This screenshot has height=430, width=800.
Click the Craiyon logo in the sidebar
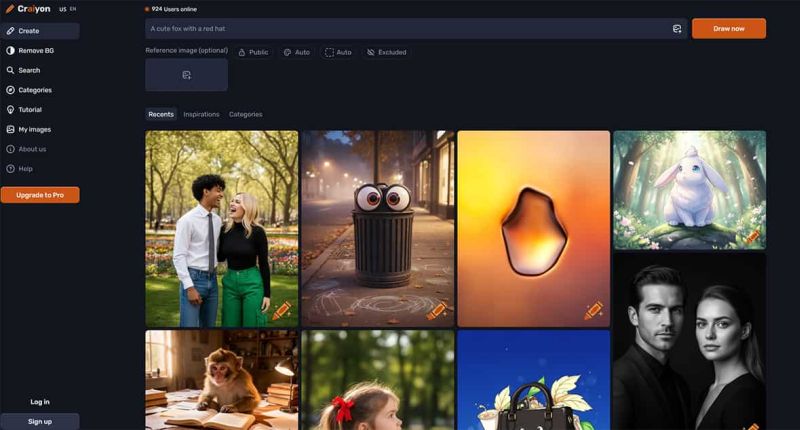(x=28, y=9)
